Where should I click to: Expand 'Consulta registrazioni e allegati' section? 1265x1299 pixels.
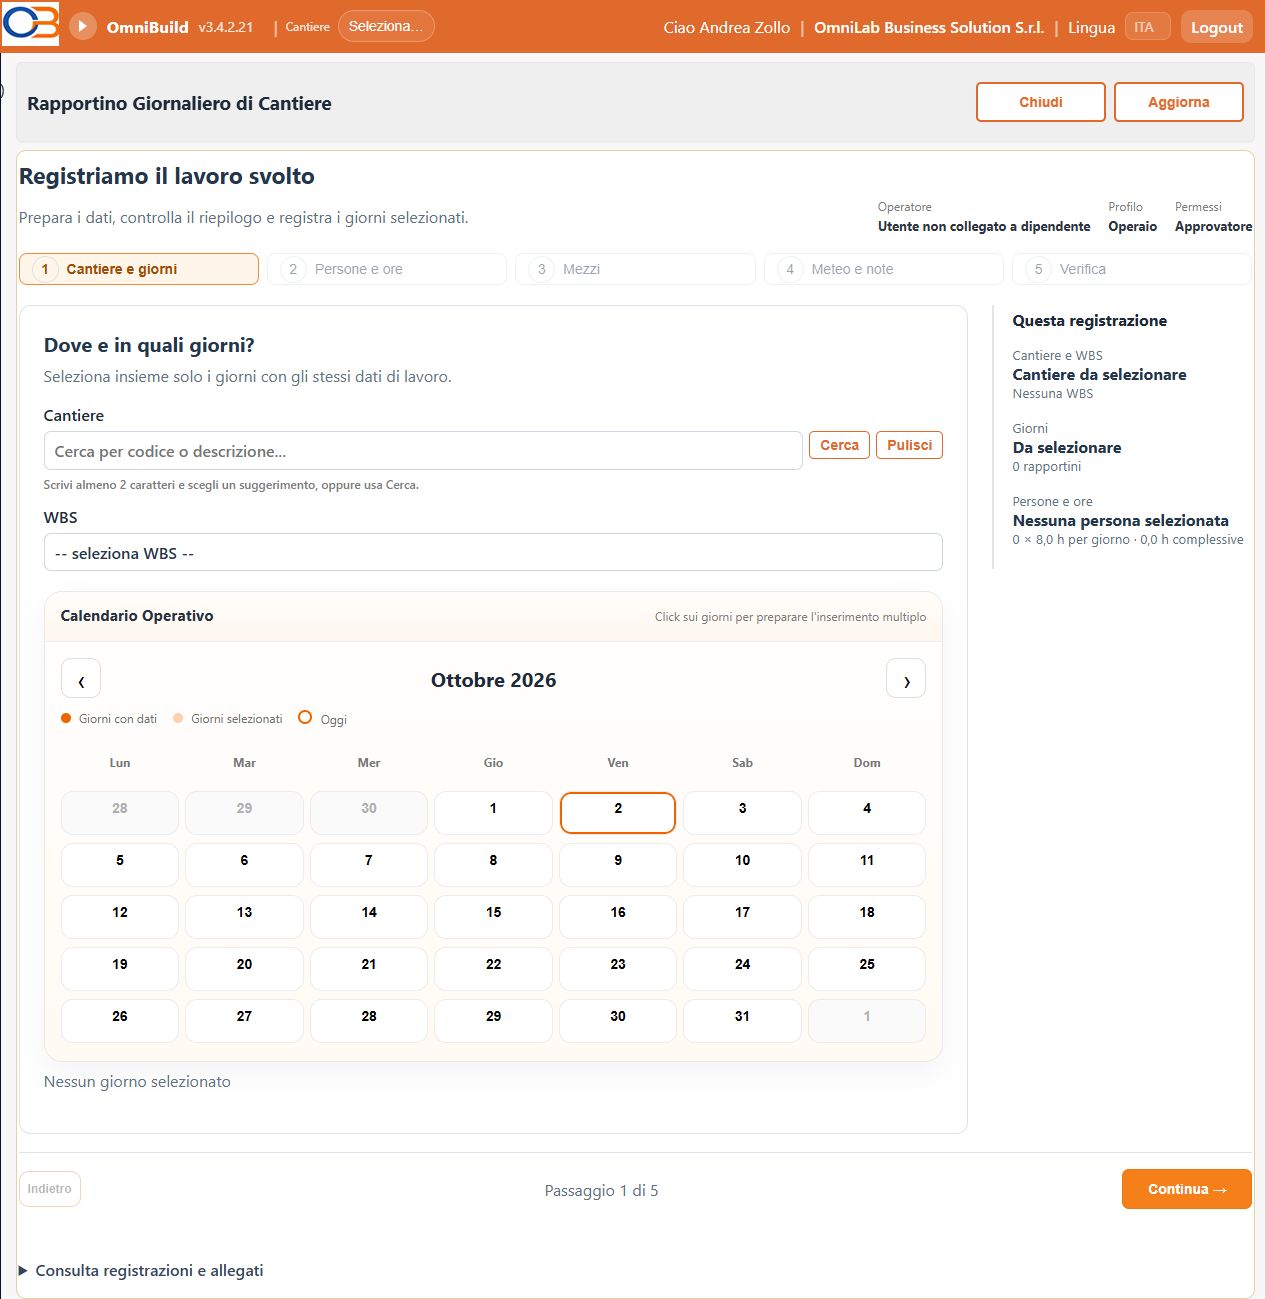tap(142, 1270)
